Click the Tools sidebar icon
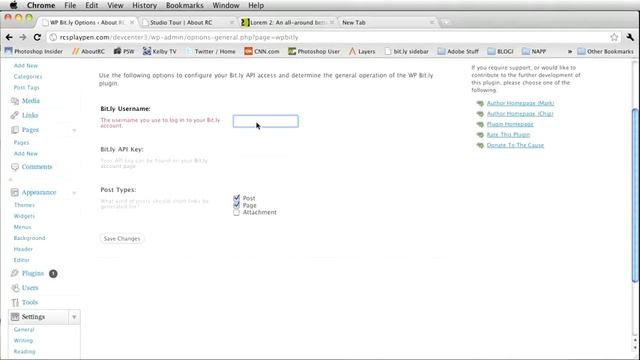This screenshot has height=360, width=640. coord(15,302)
